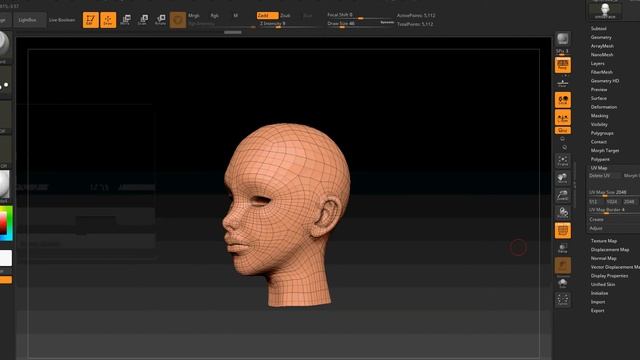Select the white secondary color swatch
Image resolution: width=640 pixels, height=360 pixels.
[6, 258]
